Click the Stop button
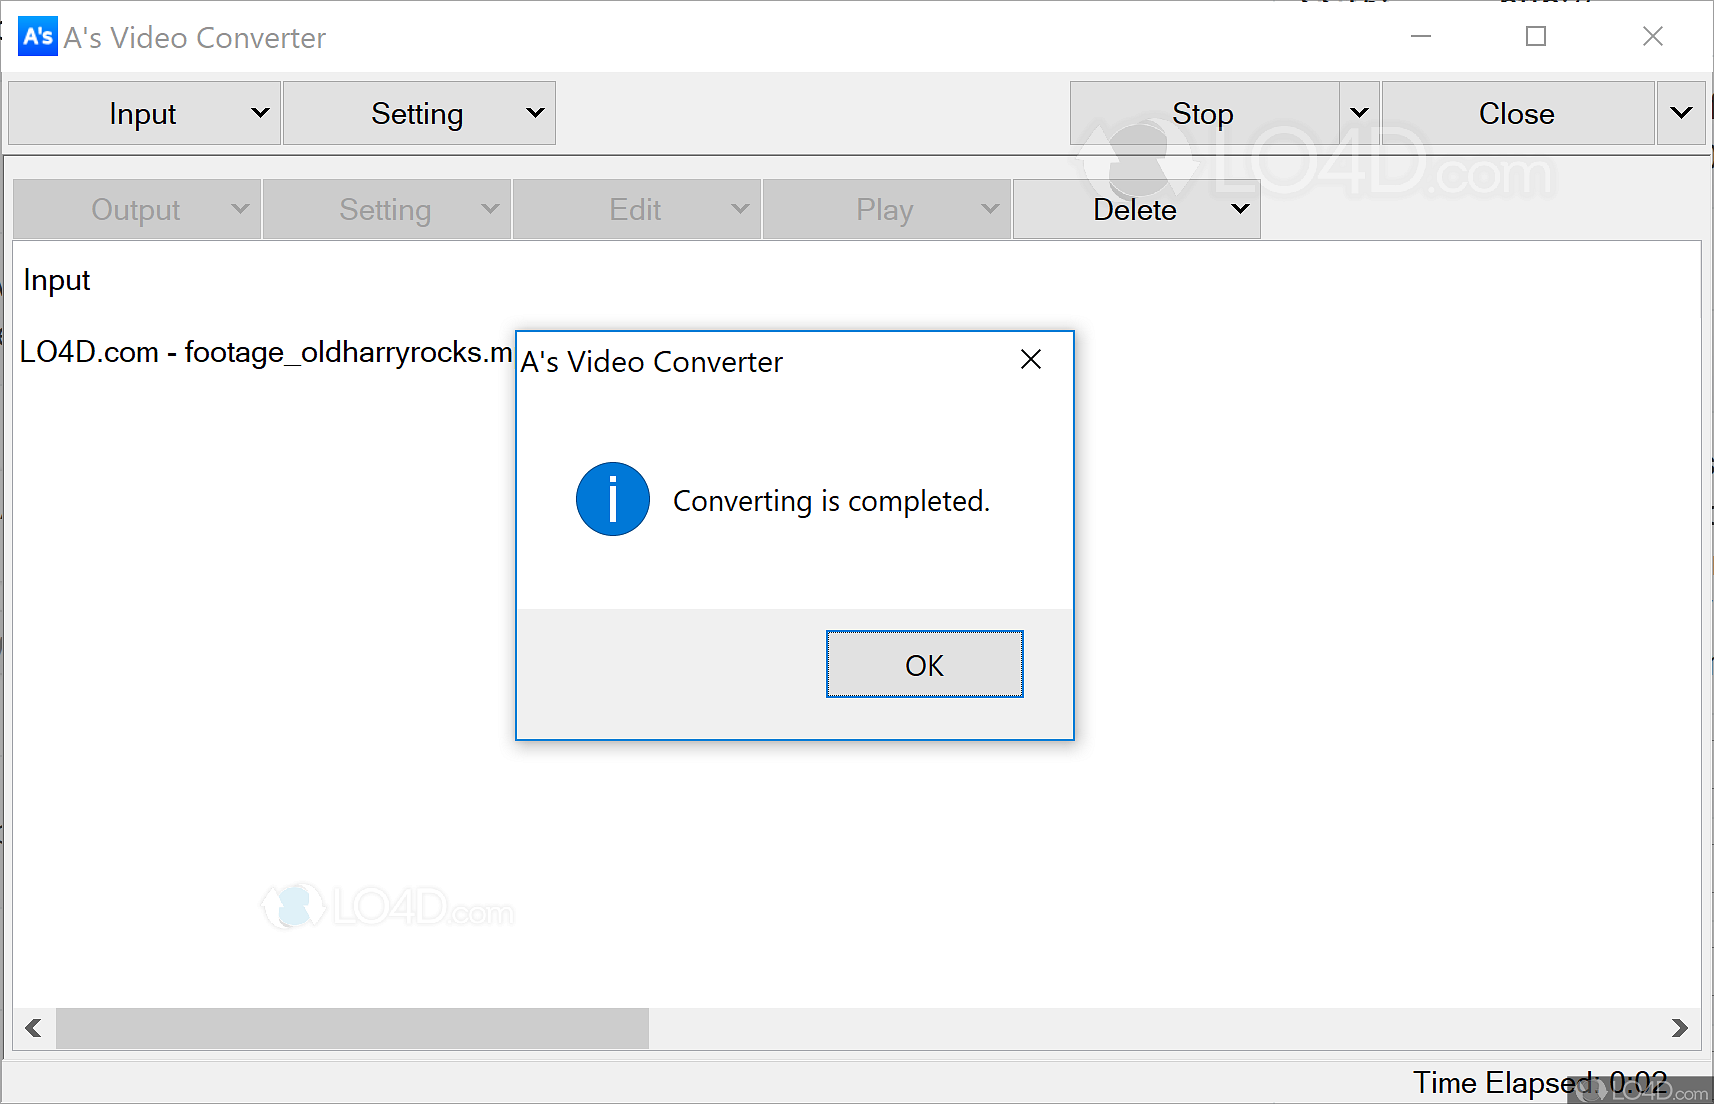Screen dimensions: 1714x1104 (x=1204, y=113)
